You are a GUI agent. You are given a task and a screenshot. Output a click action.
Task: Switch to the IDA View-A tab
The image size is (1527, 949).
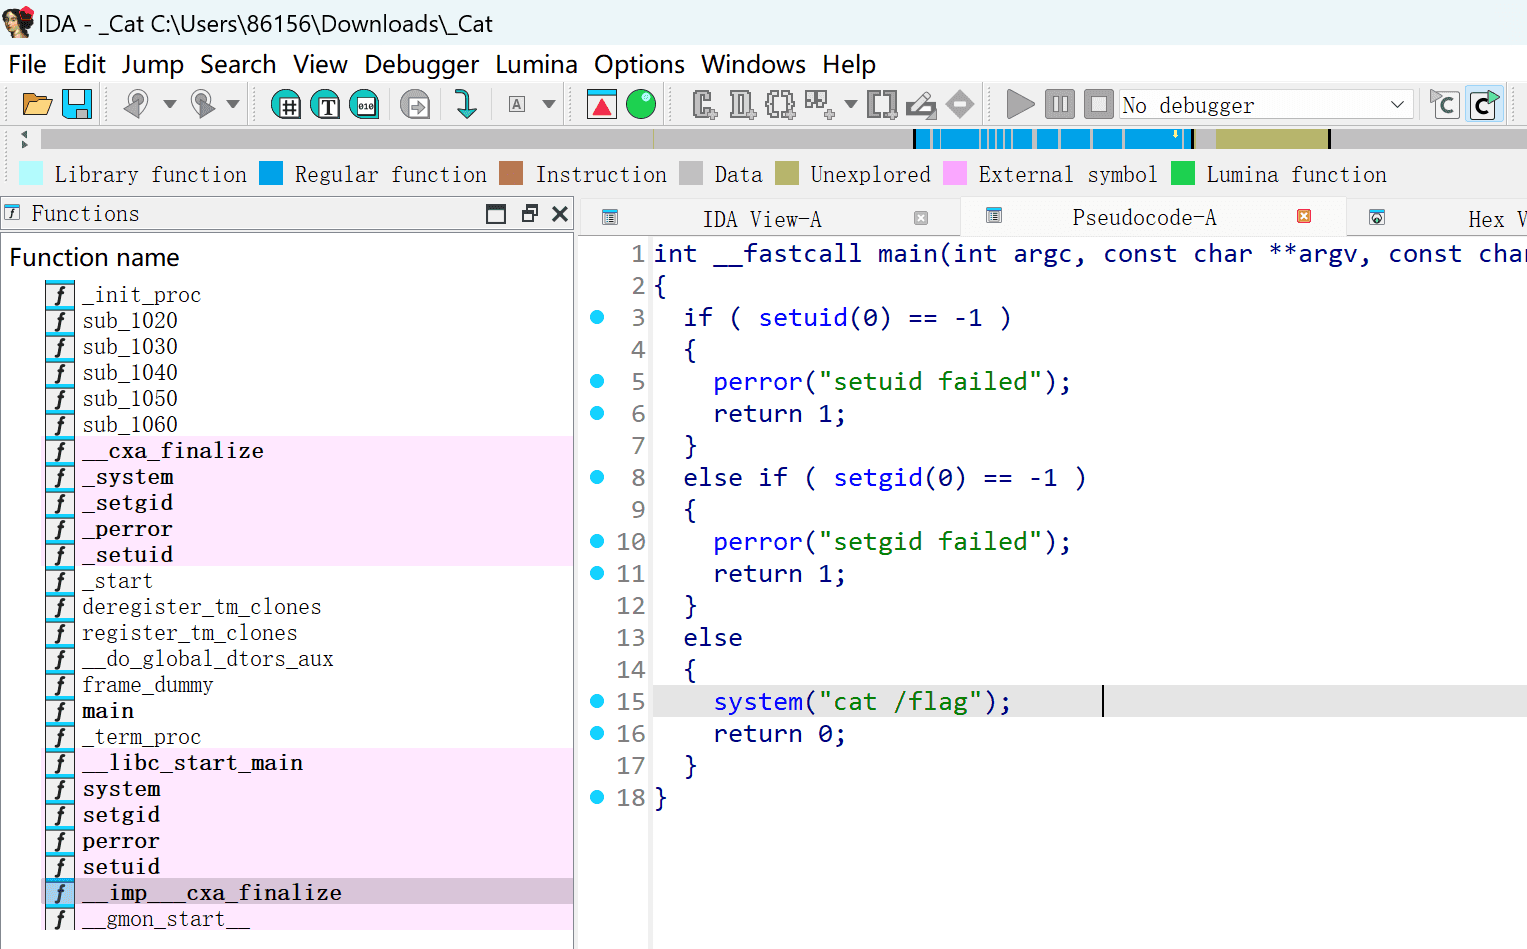pos(761,219)
